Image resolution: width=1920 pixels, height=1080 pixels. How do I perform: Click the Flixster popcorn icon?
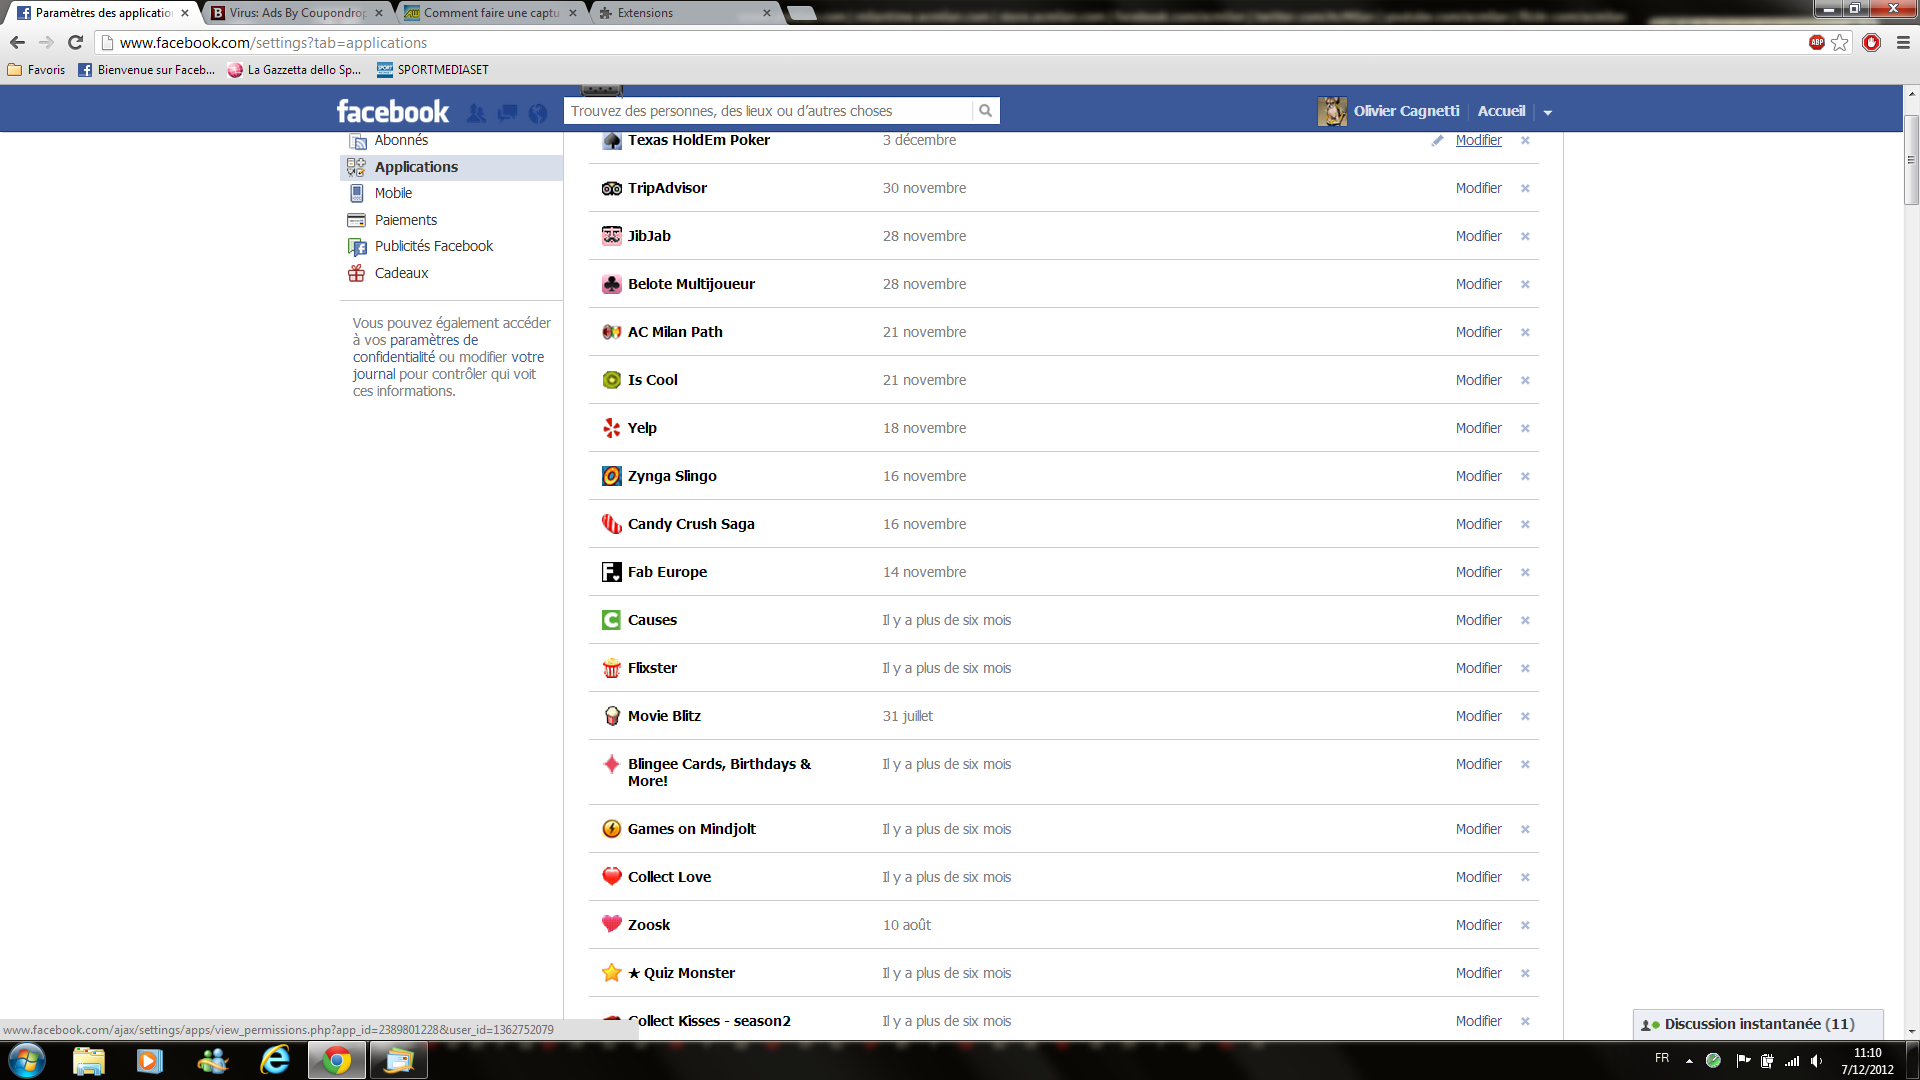point(611,668)
